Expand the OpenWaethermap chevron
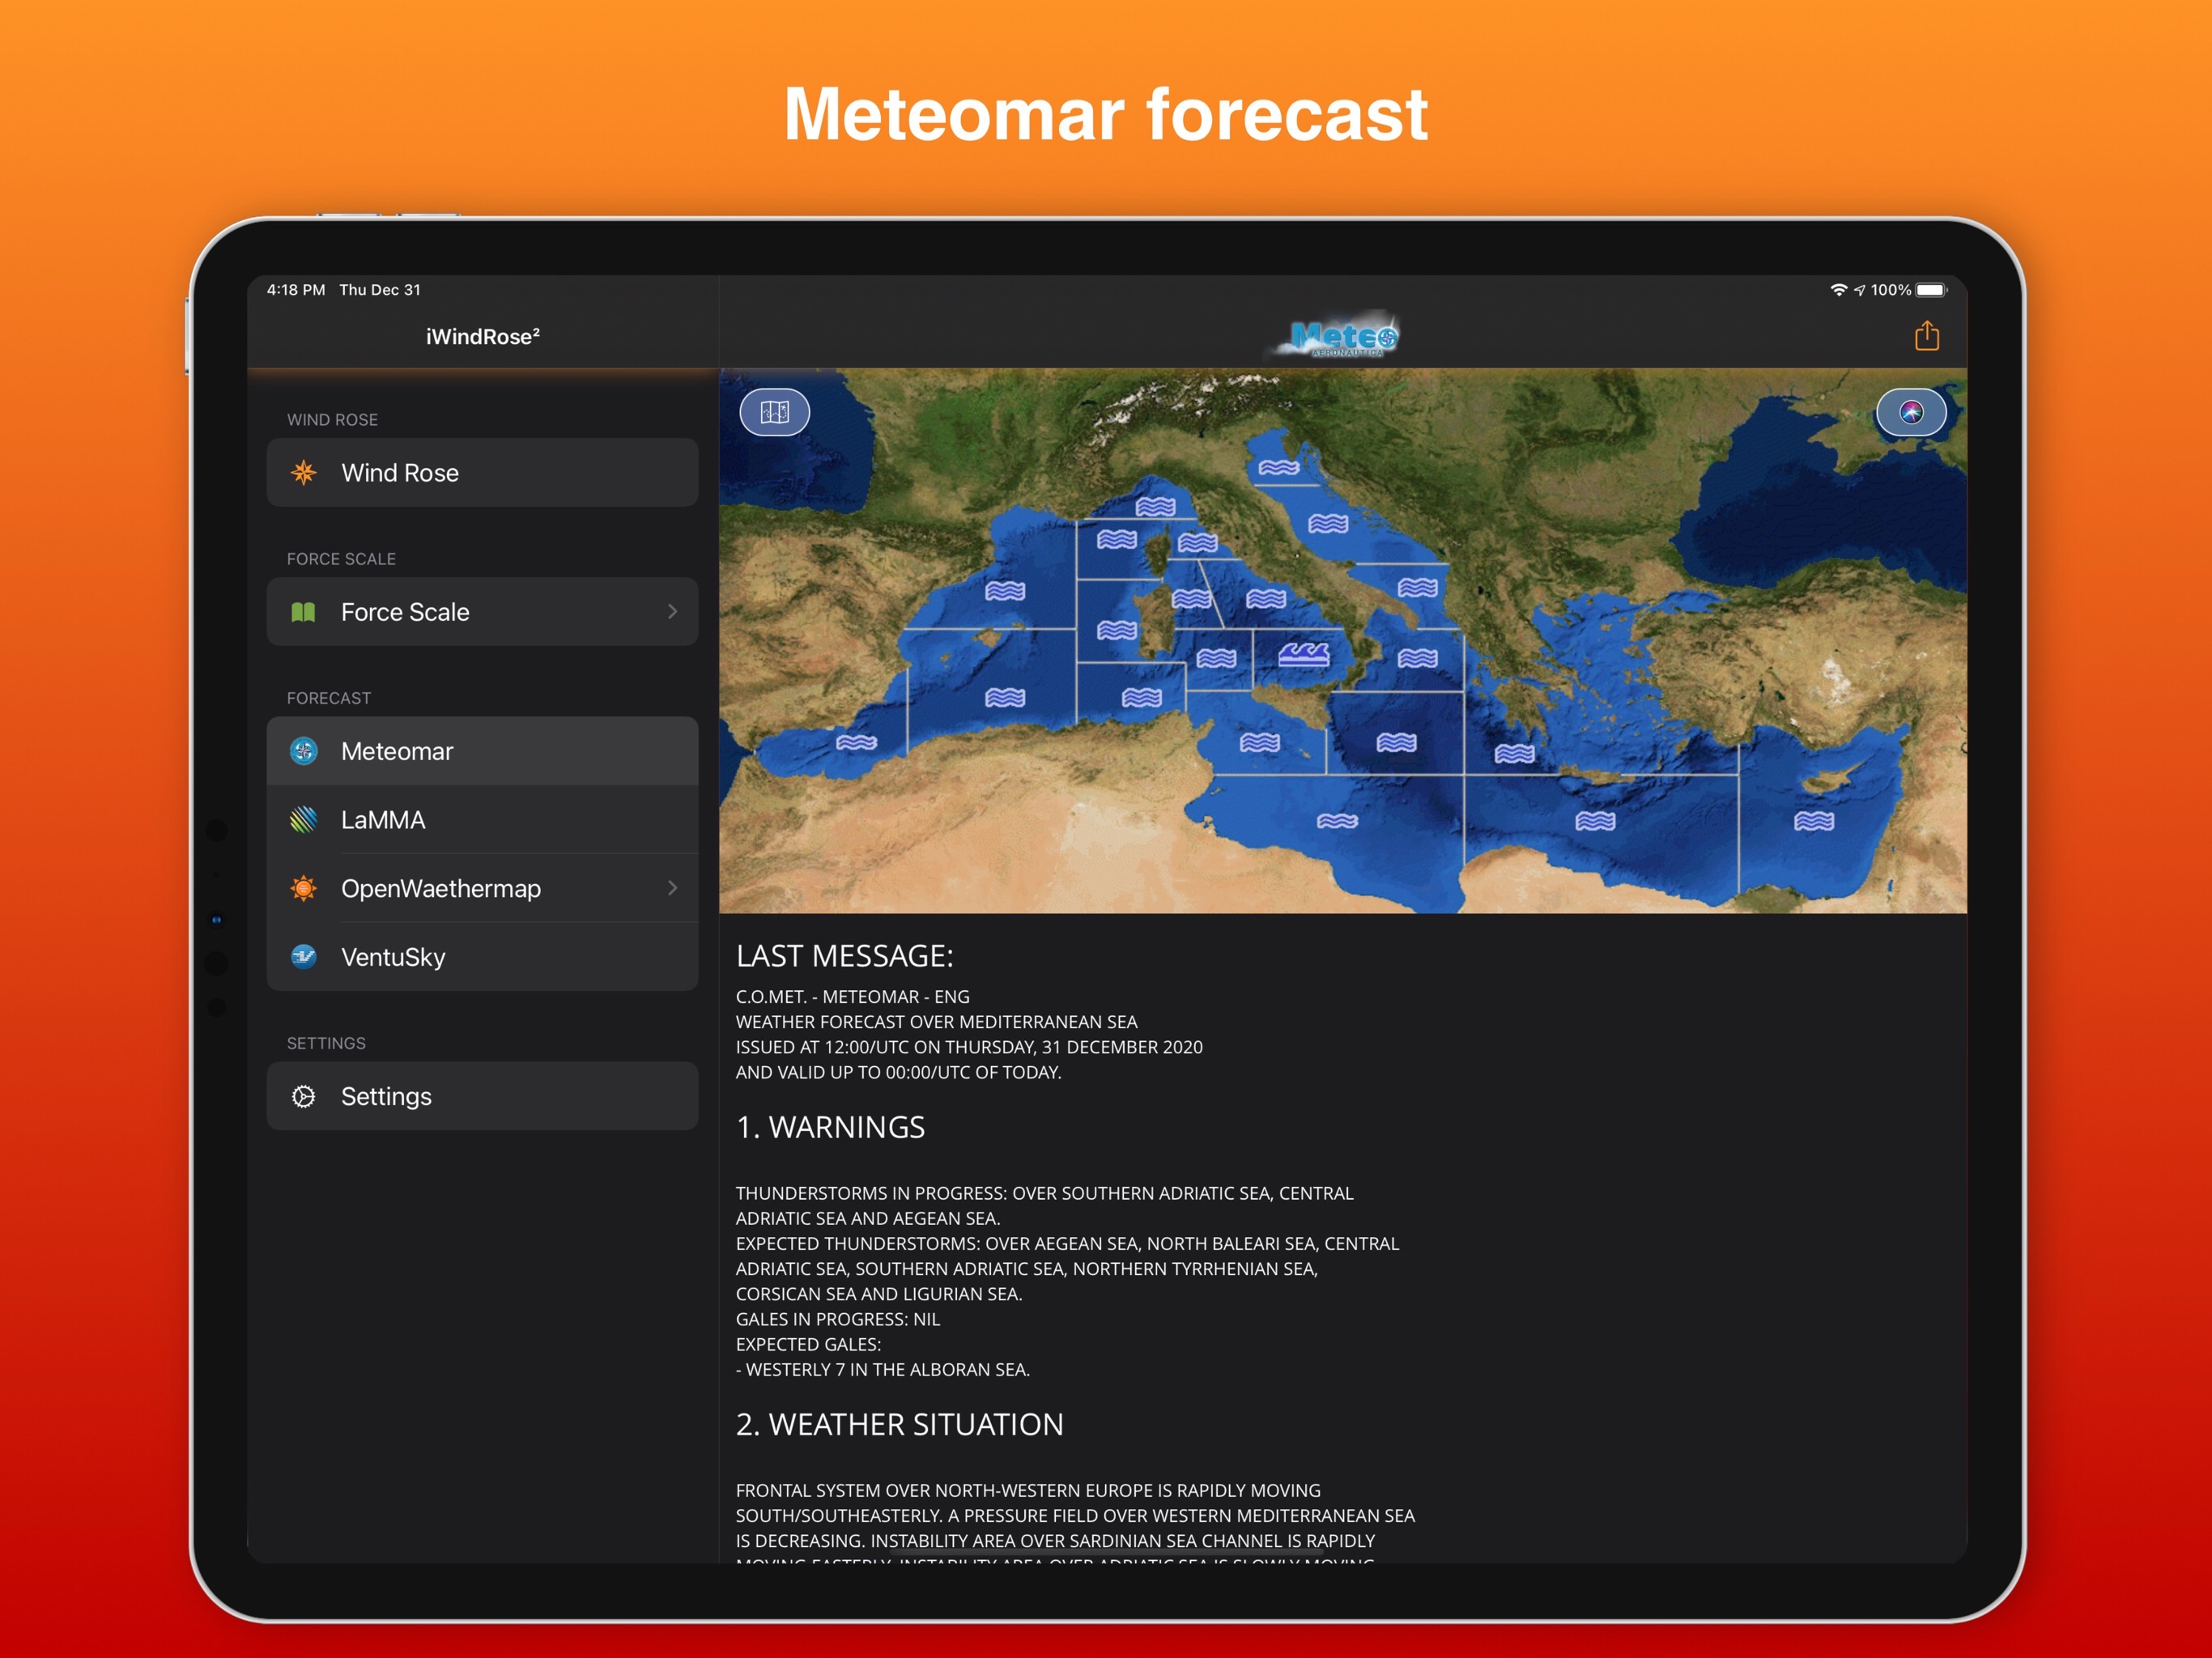 point(672,888)
